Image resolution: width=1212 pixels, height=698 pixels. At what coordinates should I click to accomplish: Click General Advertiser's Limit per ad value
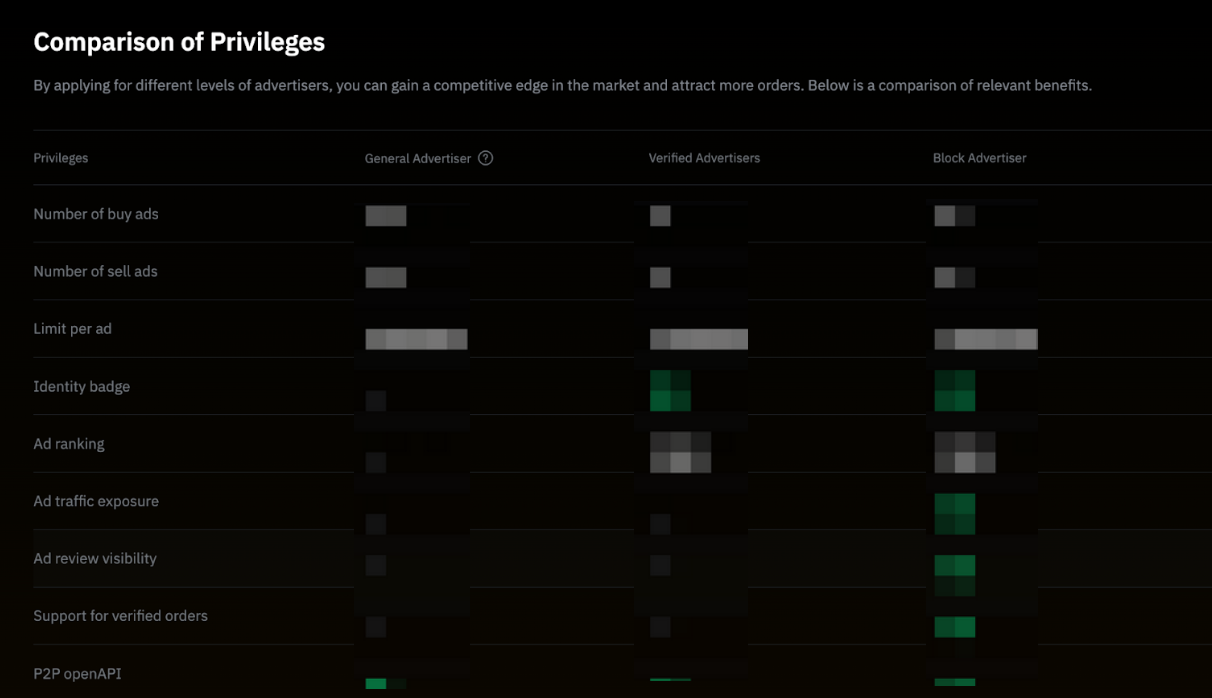click(416, 339)
